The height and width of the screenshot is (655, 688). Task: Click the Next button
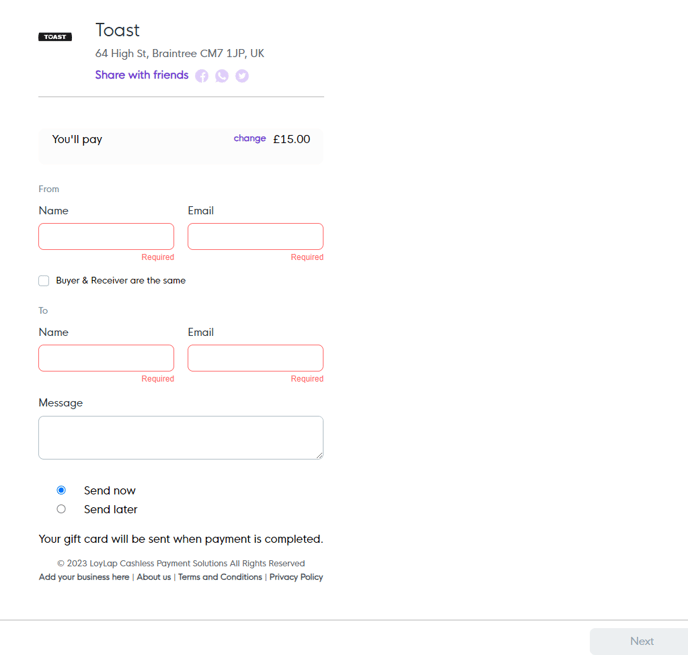point(641,641)
